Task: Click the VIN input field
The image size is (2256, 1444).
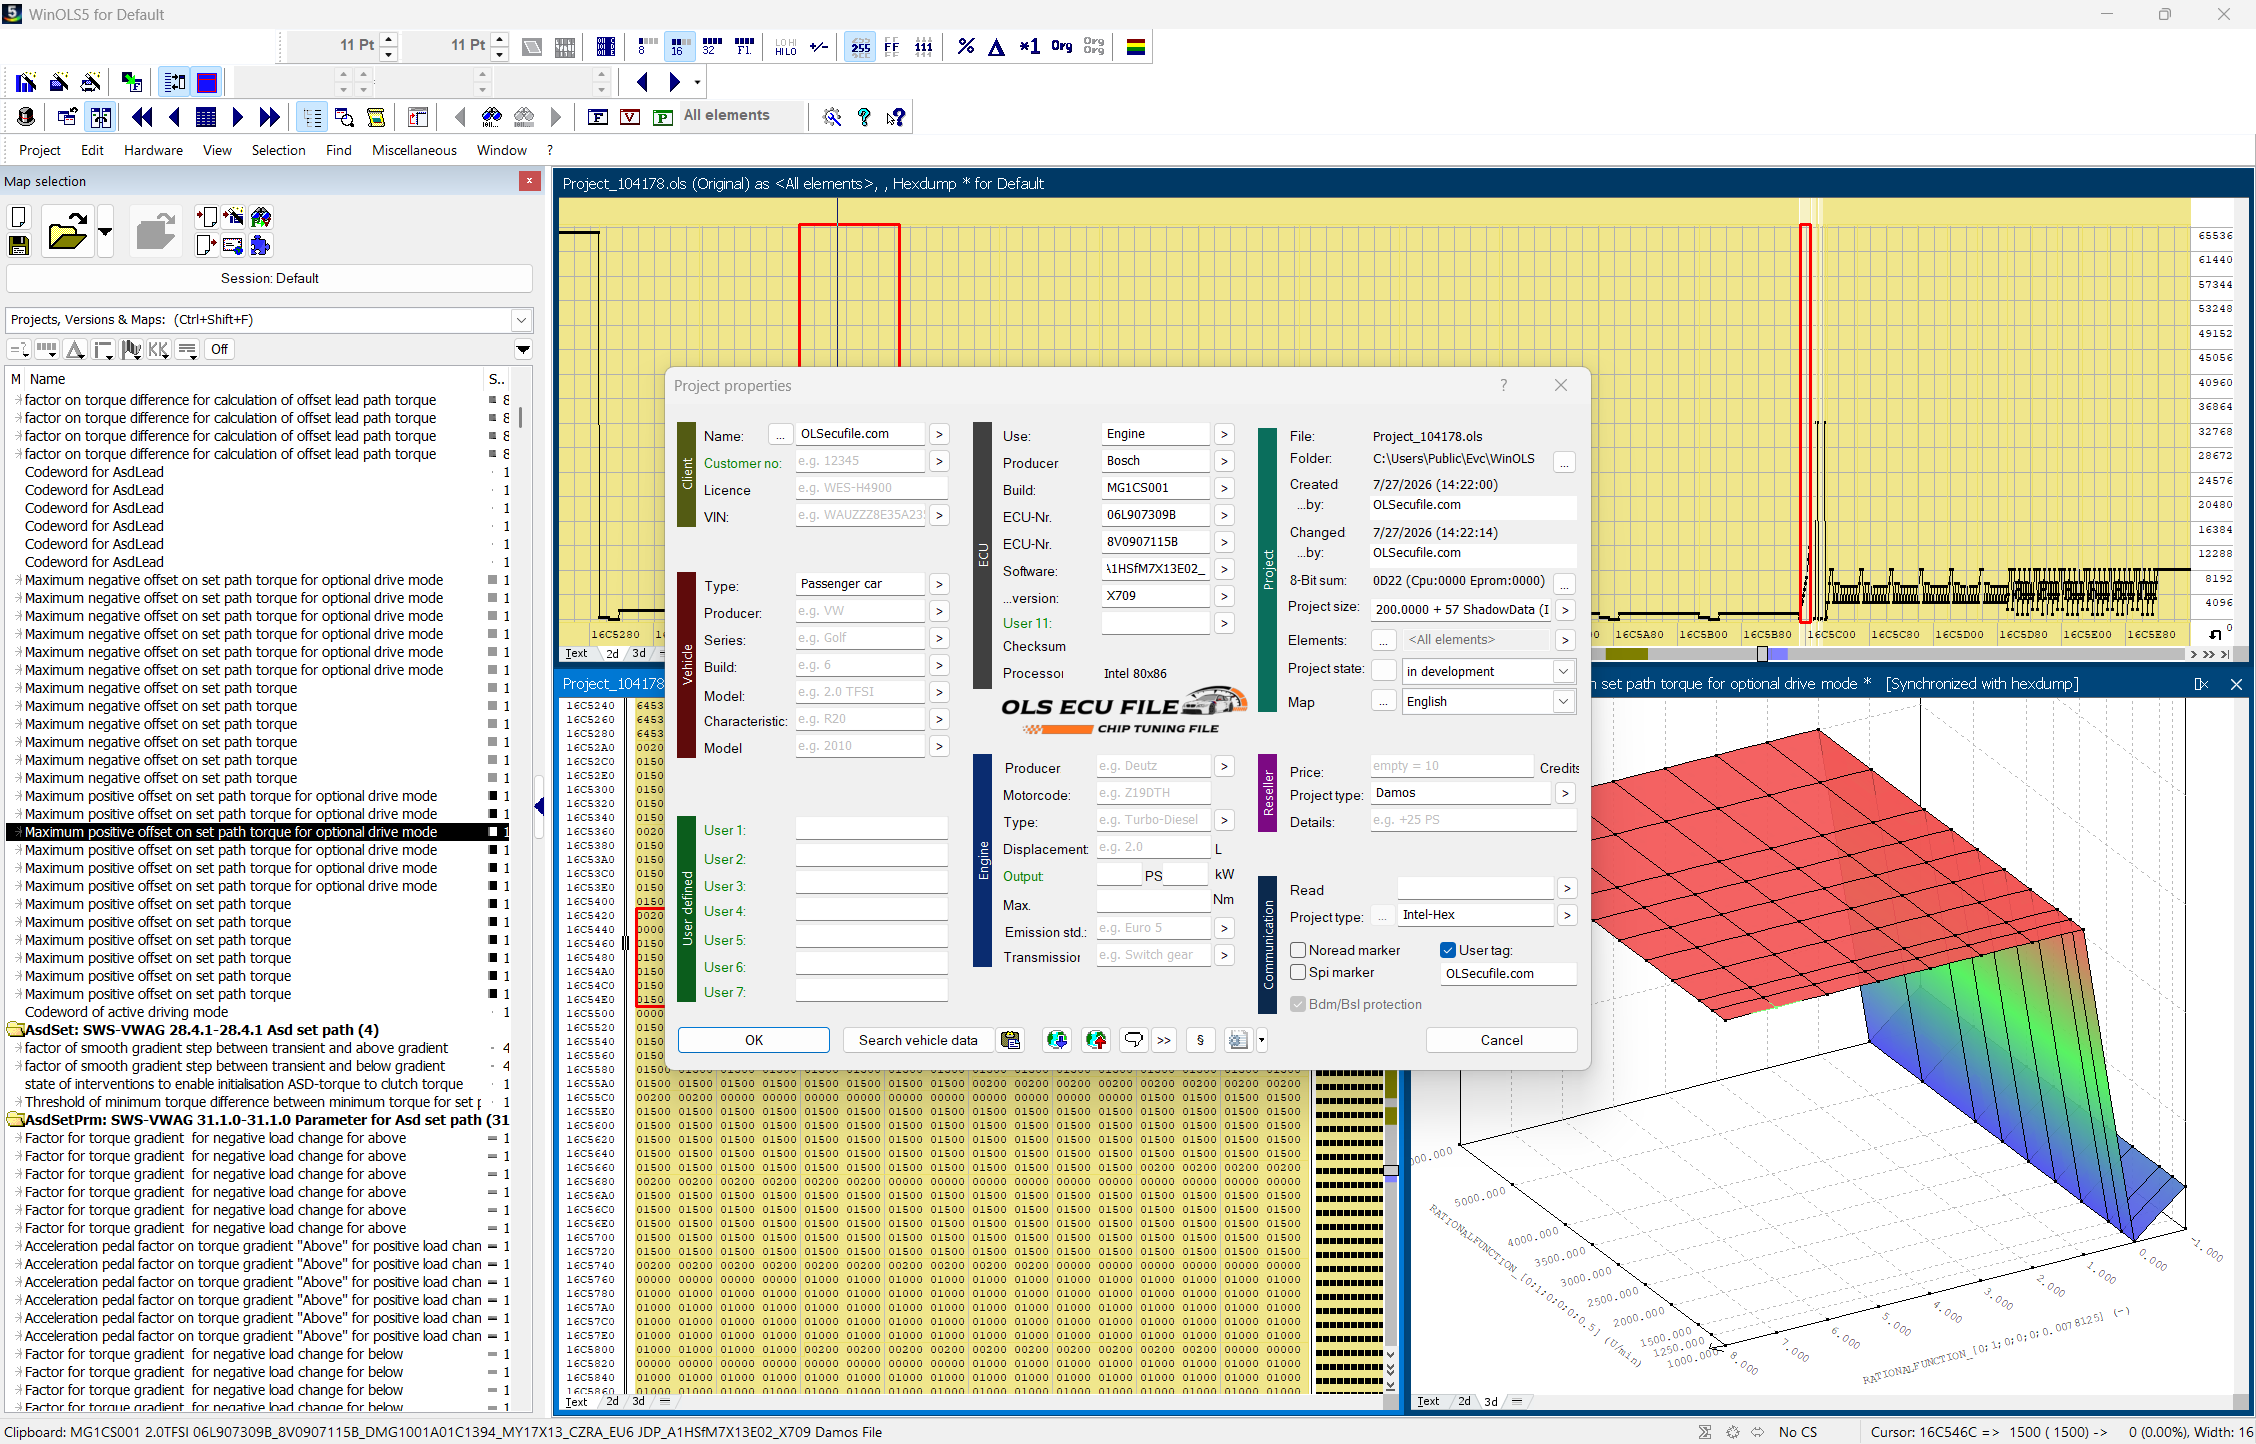Action: point(861,515)
